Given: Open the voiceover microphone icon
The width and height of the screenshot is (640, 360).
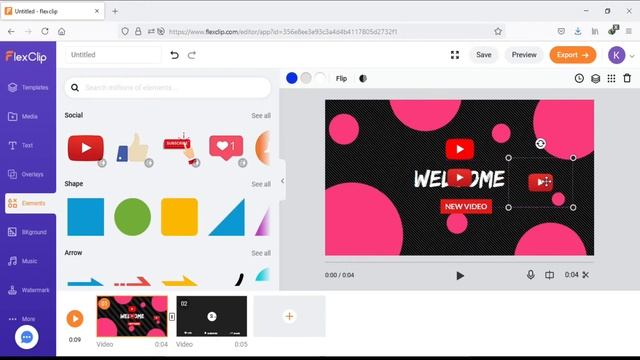Looking at the screenshot, I should point(530,275).
